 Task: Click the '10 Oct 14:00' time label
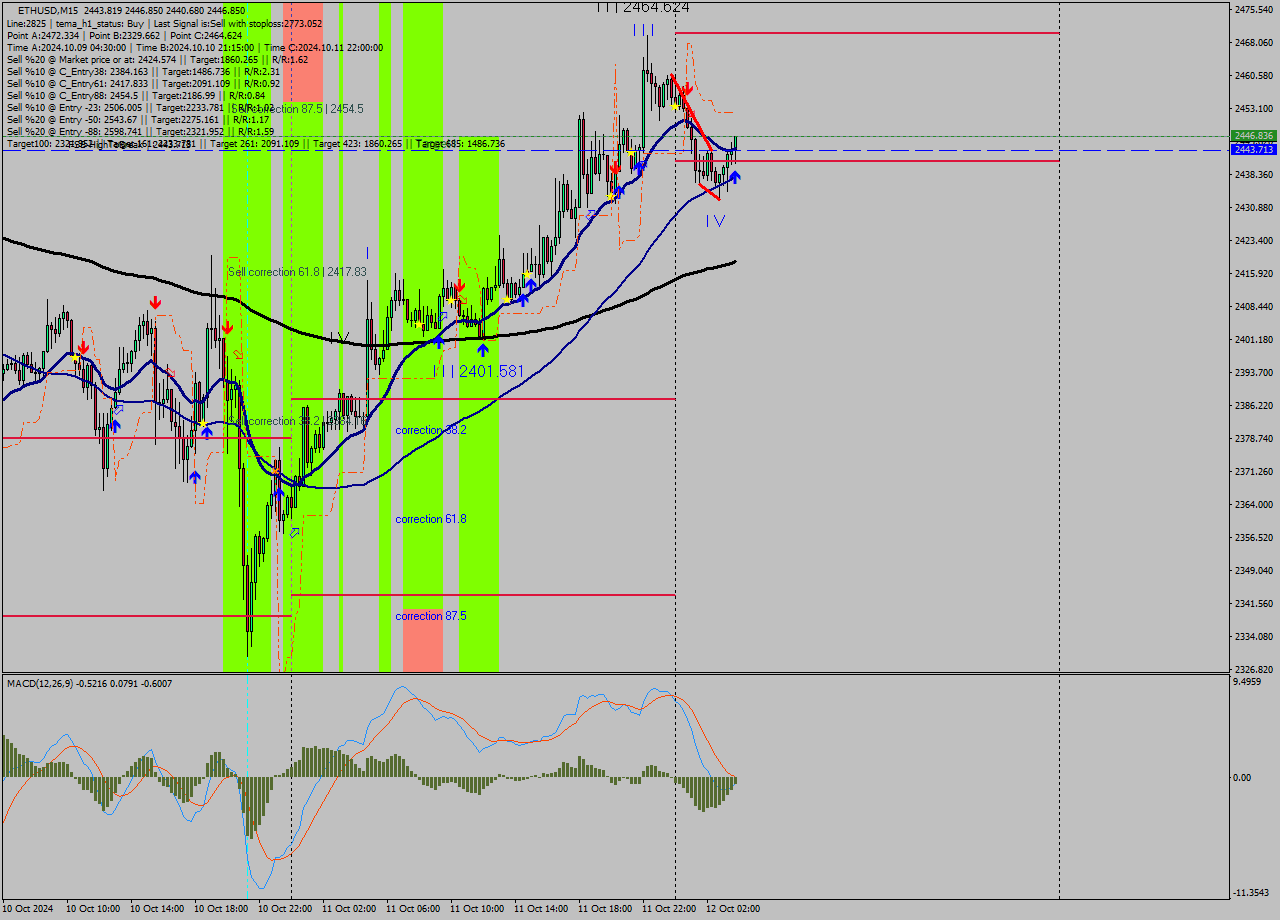click(x=157, y=909)
